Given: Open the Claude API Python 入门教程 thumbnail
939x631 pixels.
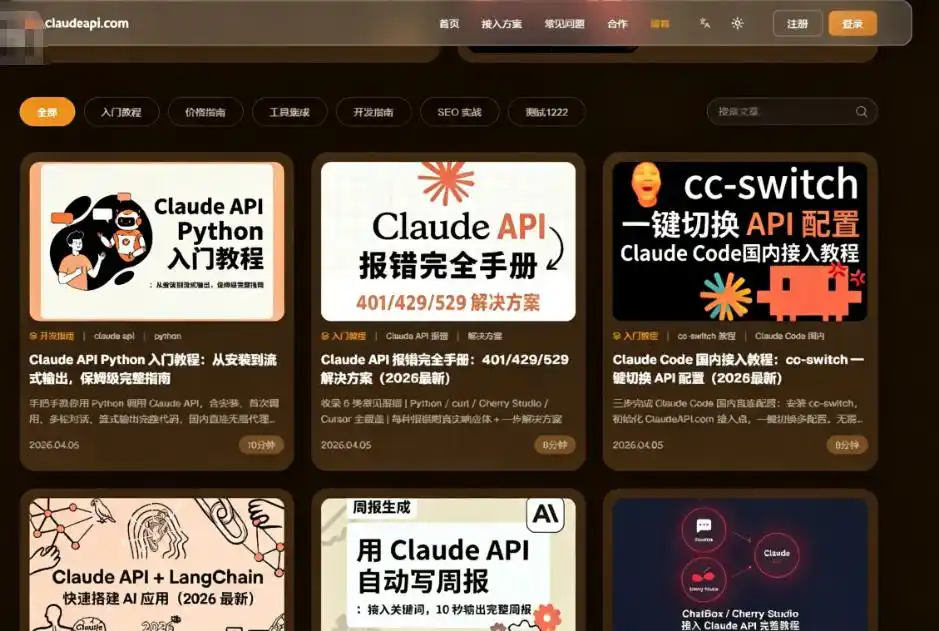Looking at the screenshot, I should click(157, 241).
